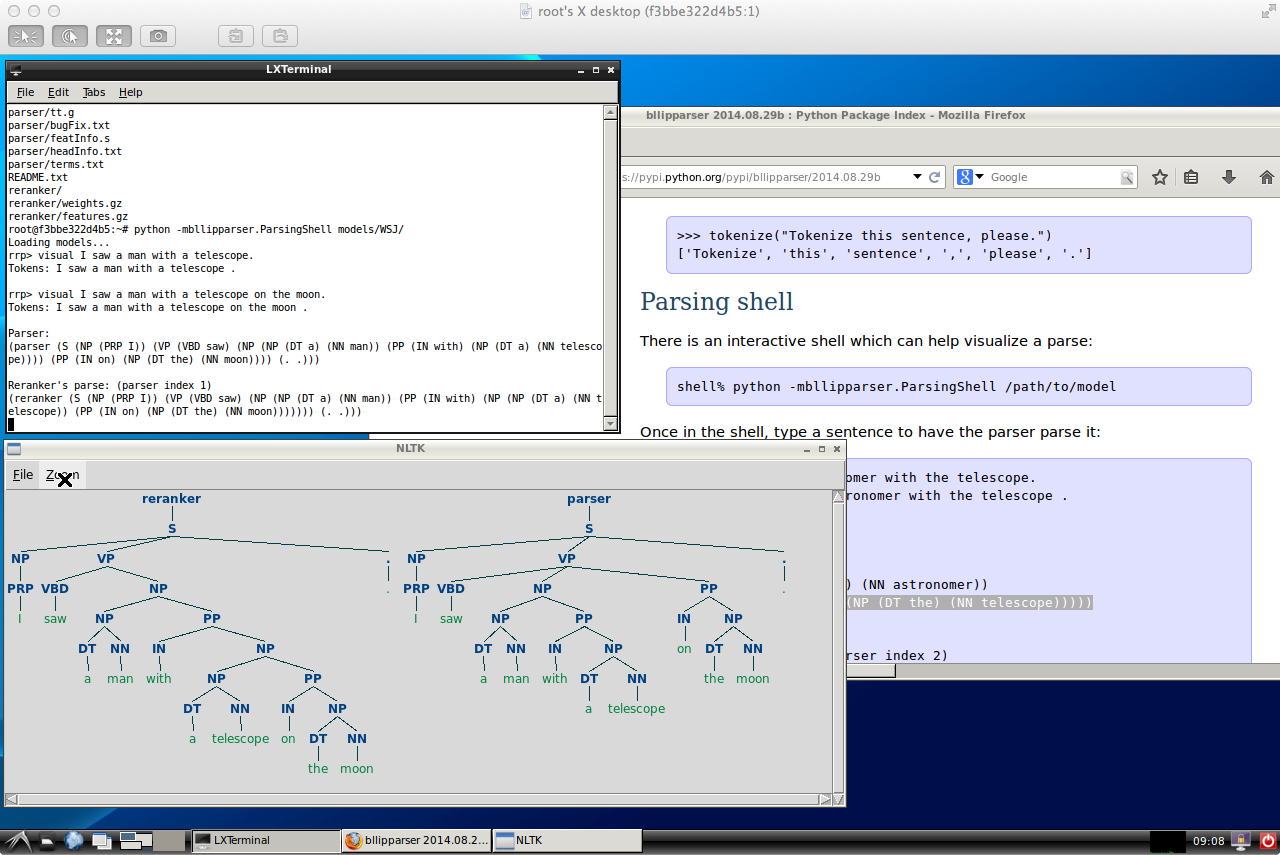
Task: Click the tokenize code example block
Action: (x=958, y=245)
